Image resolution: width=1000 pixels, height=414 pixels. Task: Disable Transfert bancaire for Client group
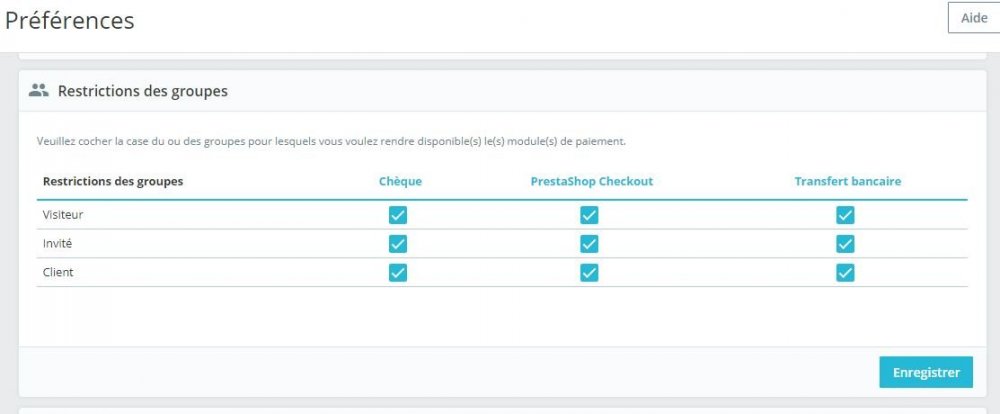pyautogui.click(x=845, y=272)
